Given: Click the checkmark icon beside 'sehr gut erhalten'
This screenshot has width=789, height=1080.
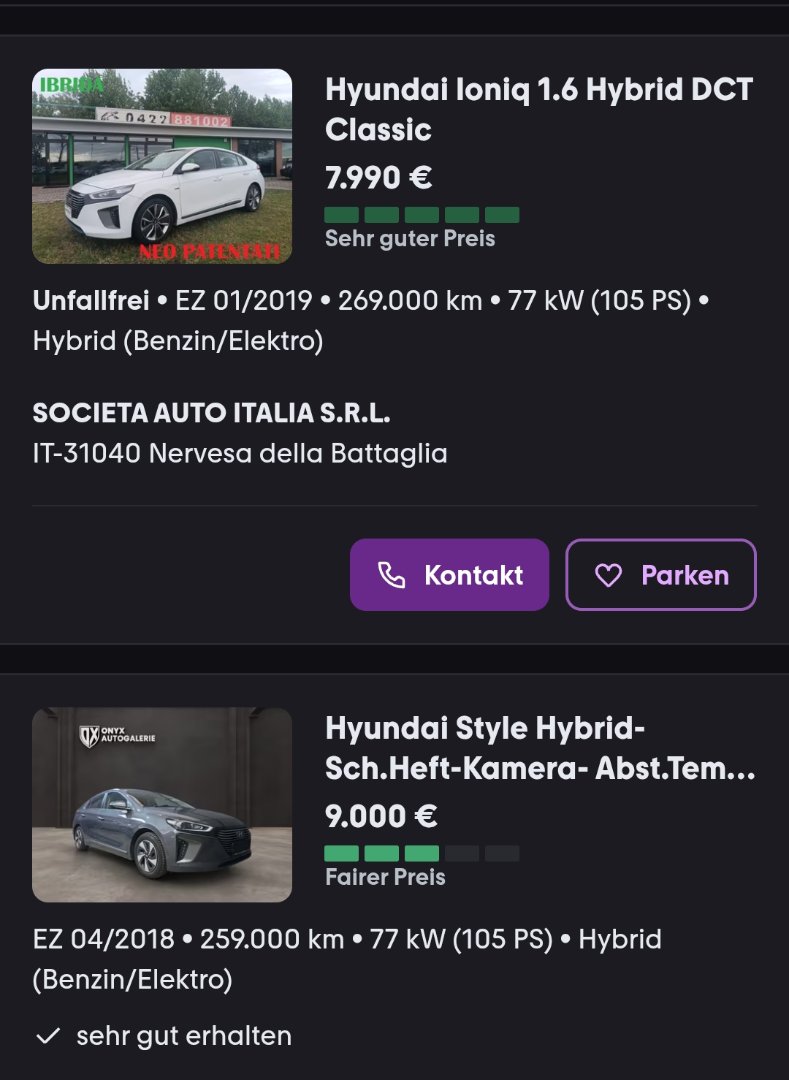Looking at the screenshot, I should pyautogui.click(x=48, y=1036).
